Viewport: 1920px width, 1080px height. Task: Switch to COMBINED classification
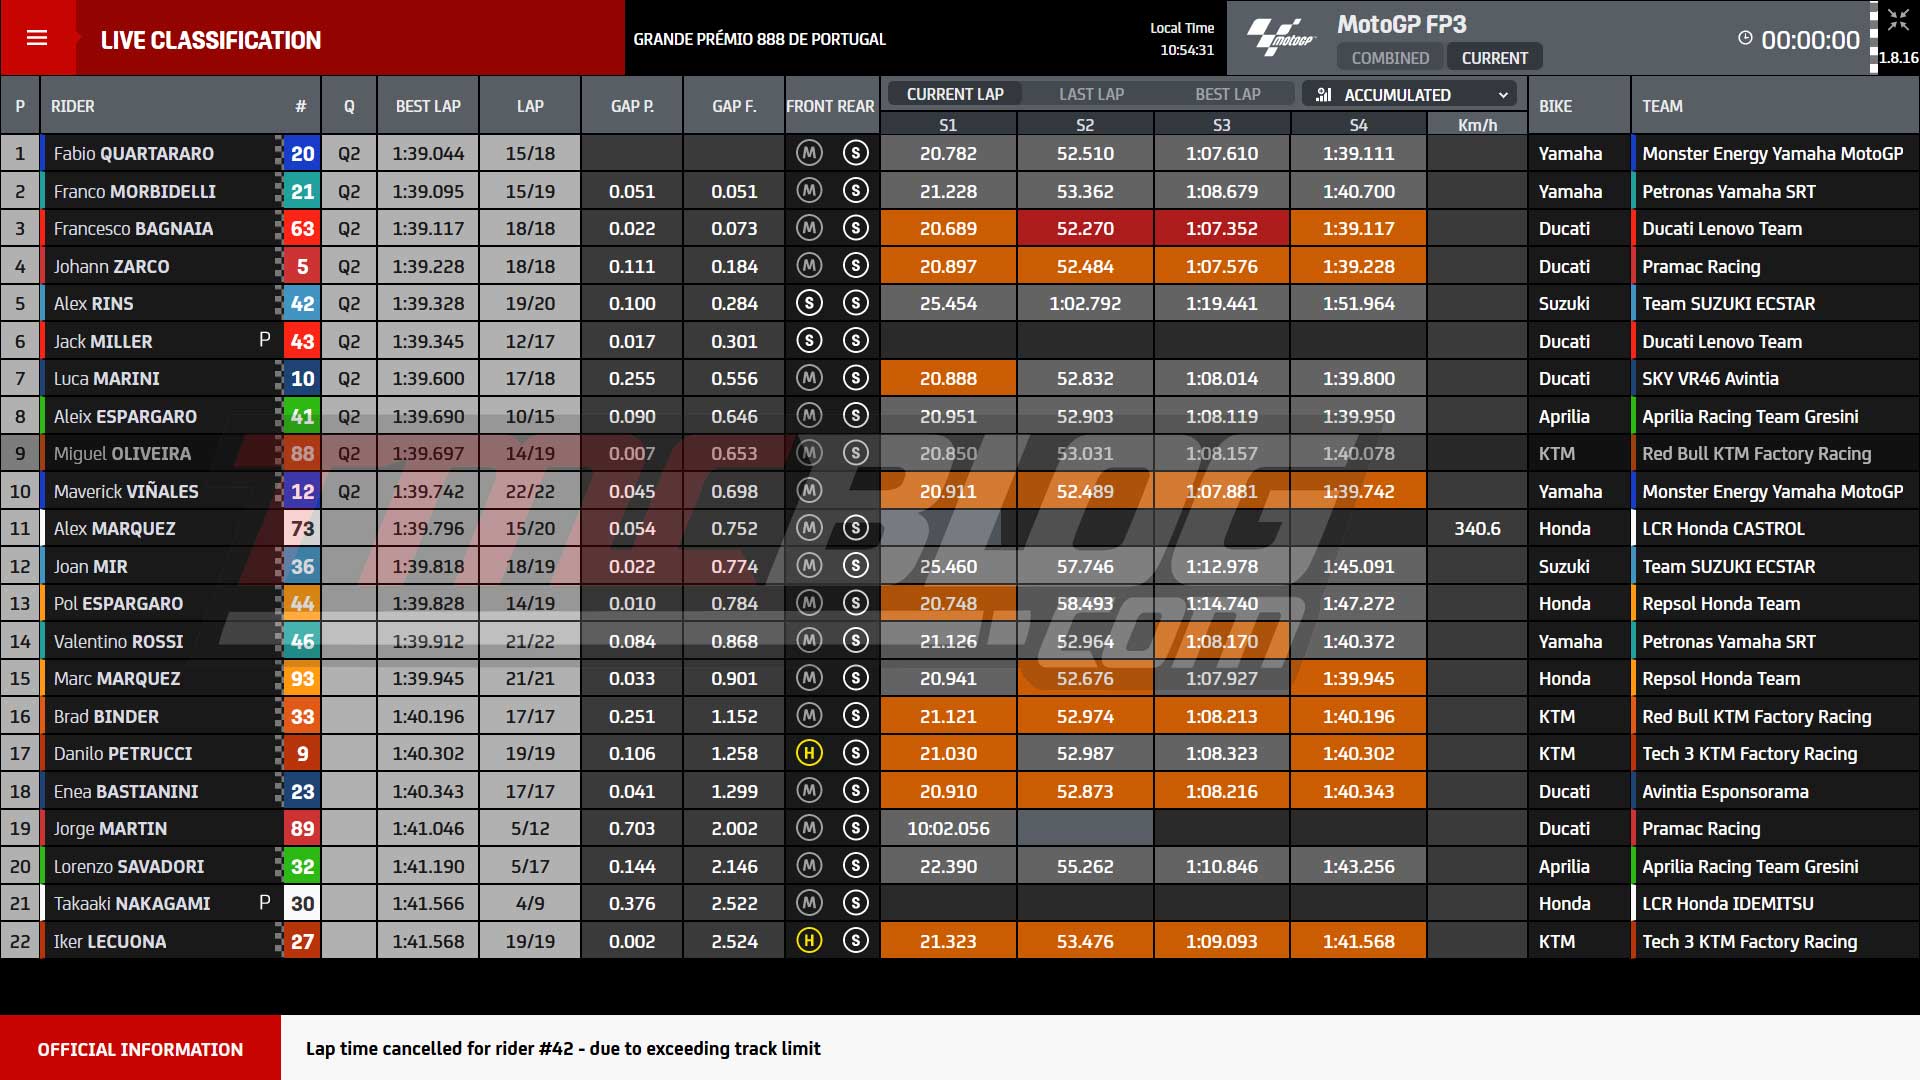click(1390, 58)
